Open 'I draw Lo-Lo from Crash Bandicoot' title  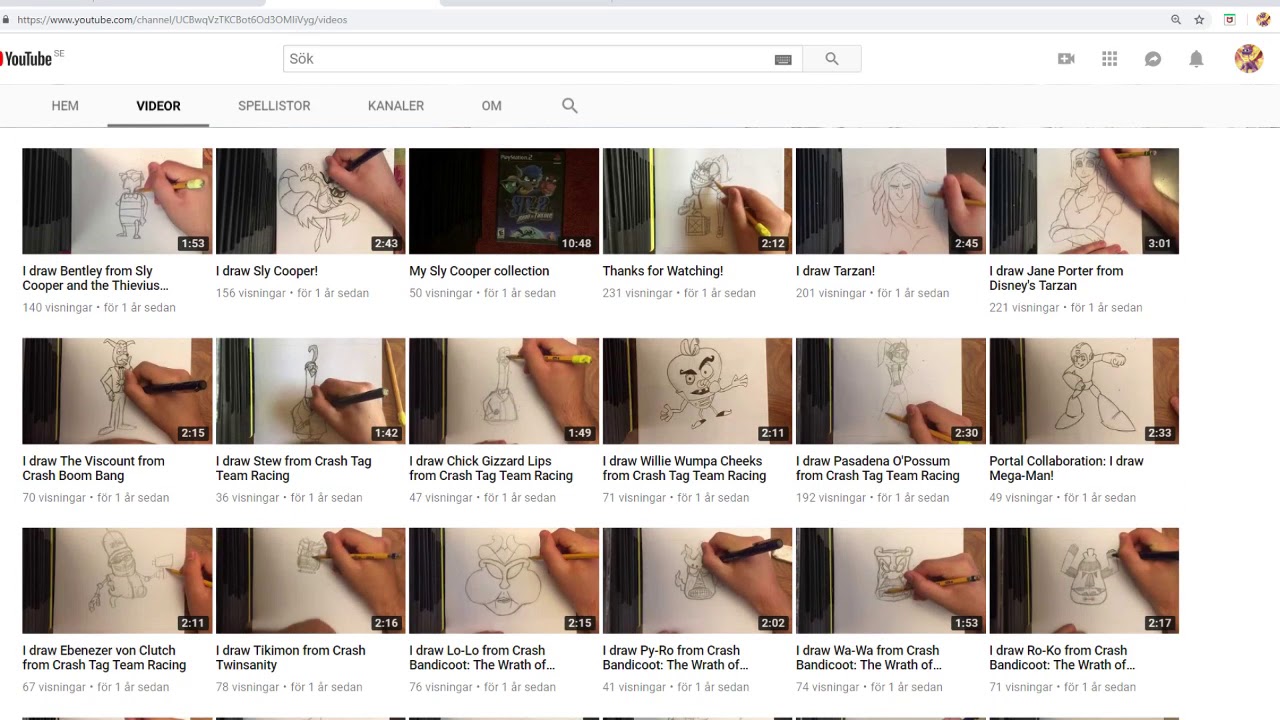482,658
